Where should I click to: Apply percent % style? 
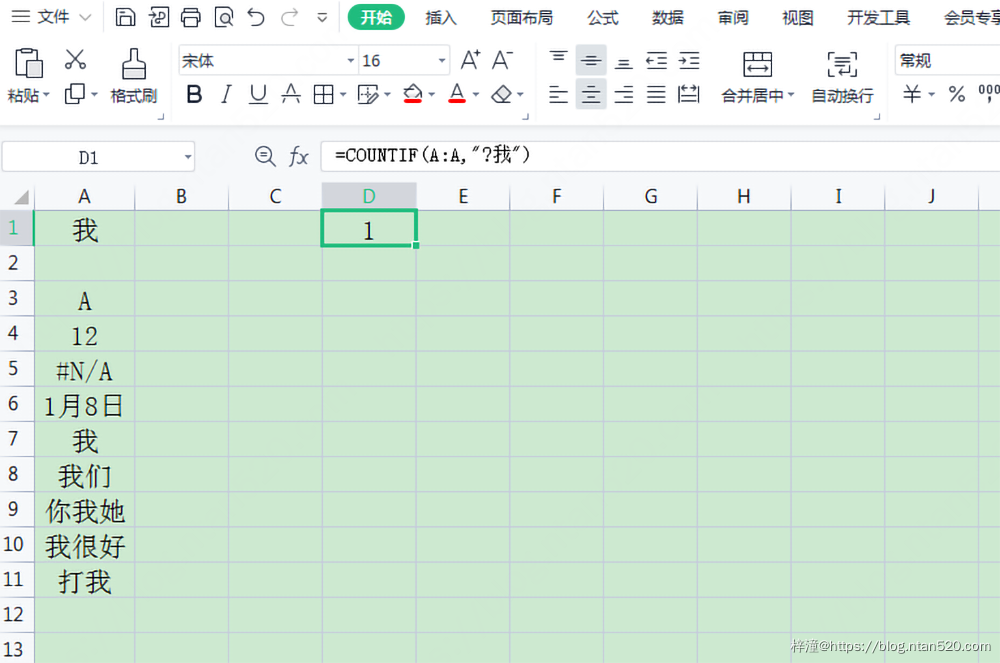click(956, 94)
